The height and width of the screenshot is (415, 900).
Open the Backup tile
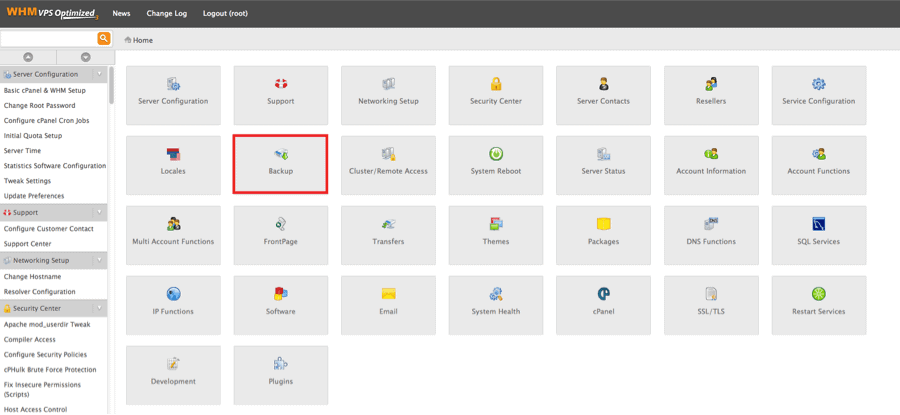(x=281, y=165)
